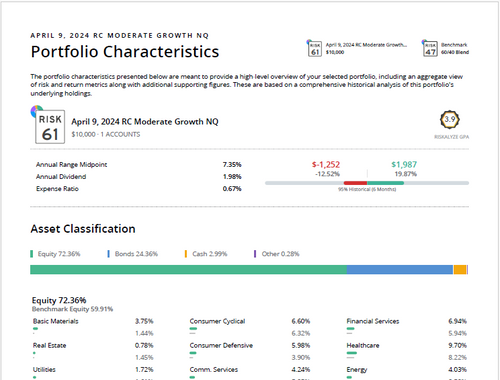The image size is (500, 380).
Task: Click the 3.75% Basic Materials value
Action: click(x=144, y=321)
